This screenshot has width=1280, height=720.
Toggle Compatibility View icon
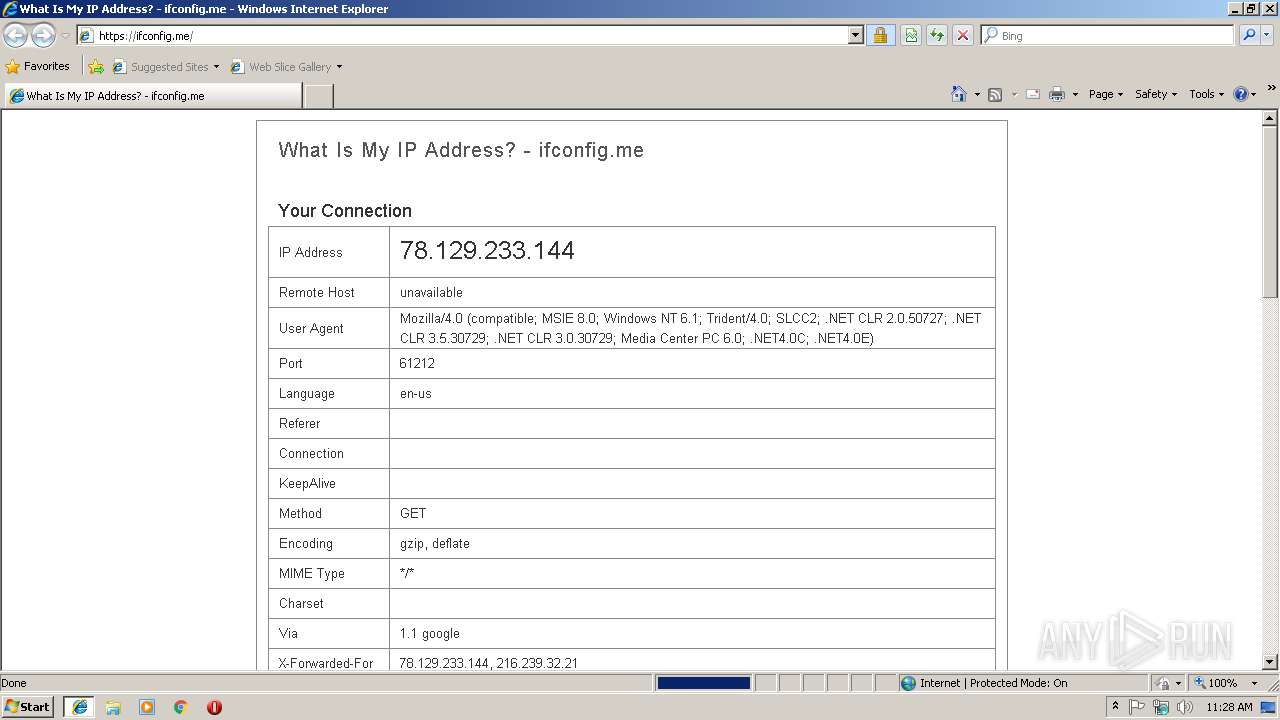tap(911, 35)
